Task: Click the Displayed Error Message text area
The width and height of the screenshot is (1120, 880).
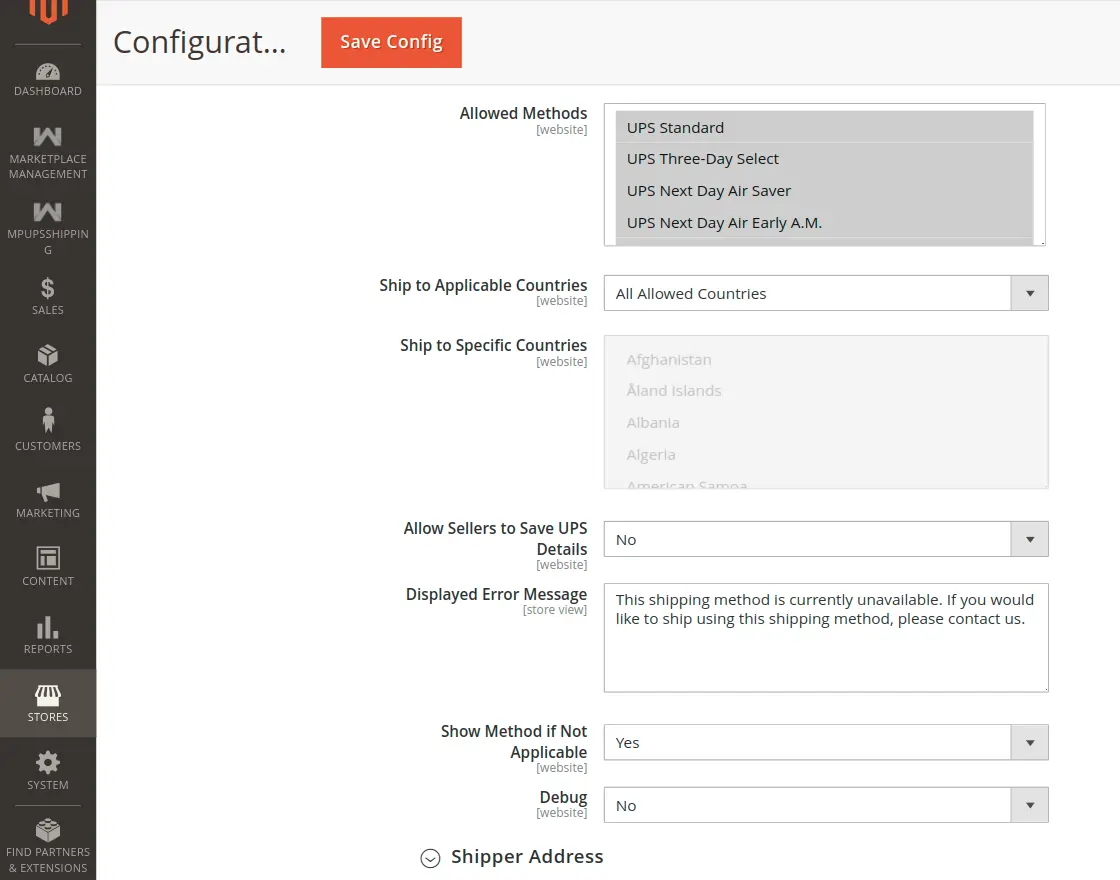Action: (825, 637)
